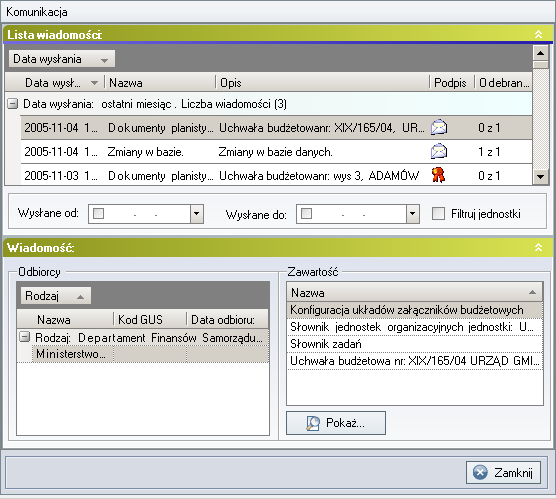Screen dimensions: 556x499
Task: Enable the Wysłane od date checkbox
Action: (98, 214)
